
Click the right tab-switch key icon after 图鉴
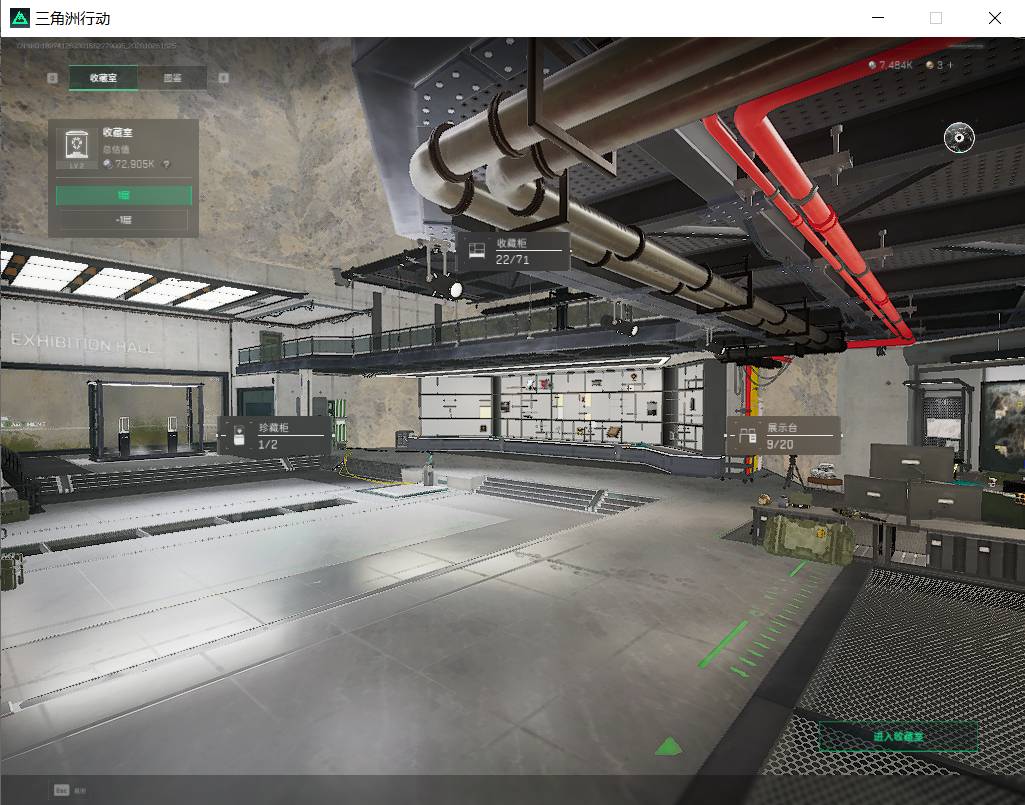tap(224, 78)
